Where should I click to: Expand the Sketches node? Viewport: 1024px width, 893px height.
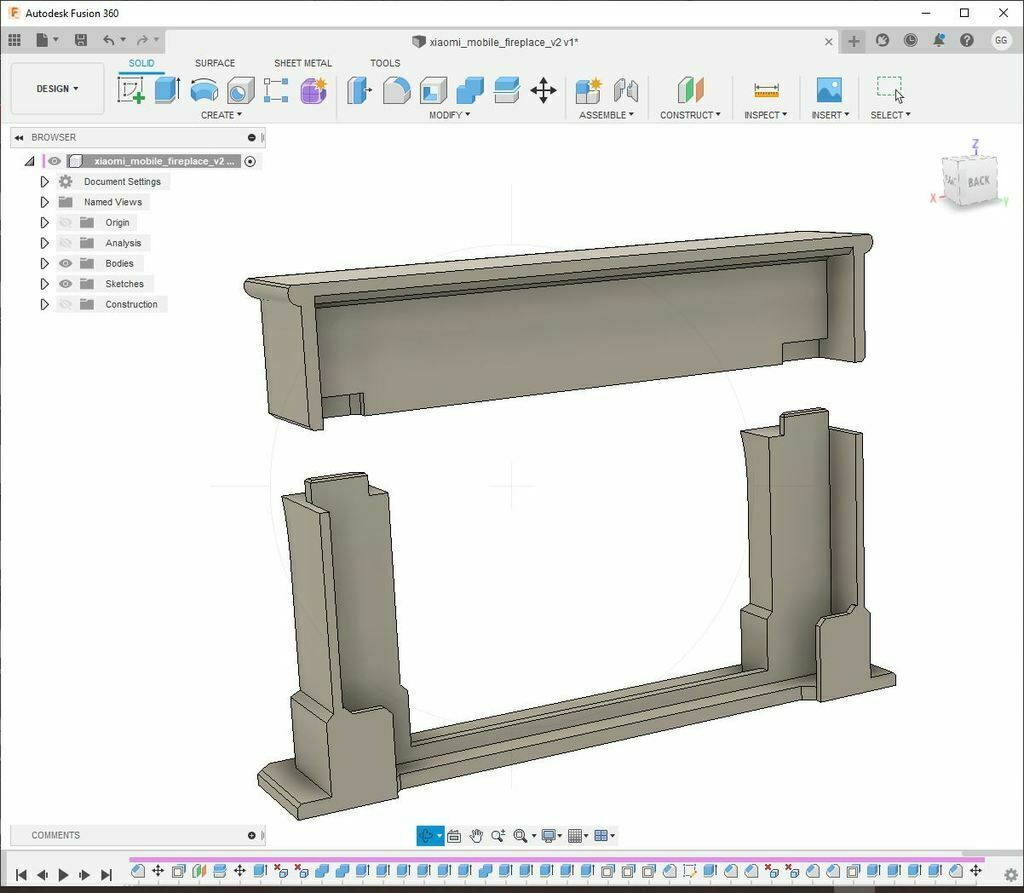click(44, 284)
